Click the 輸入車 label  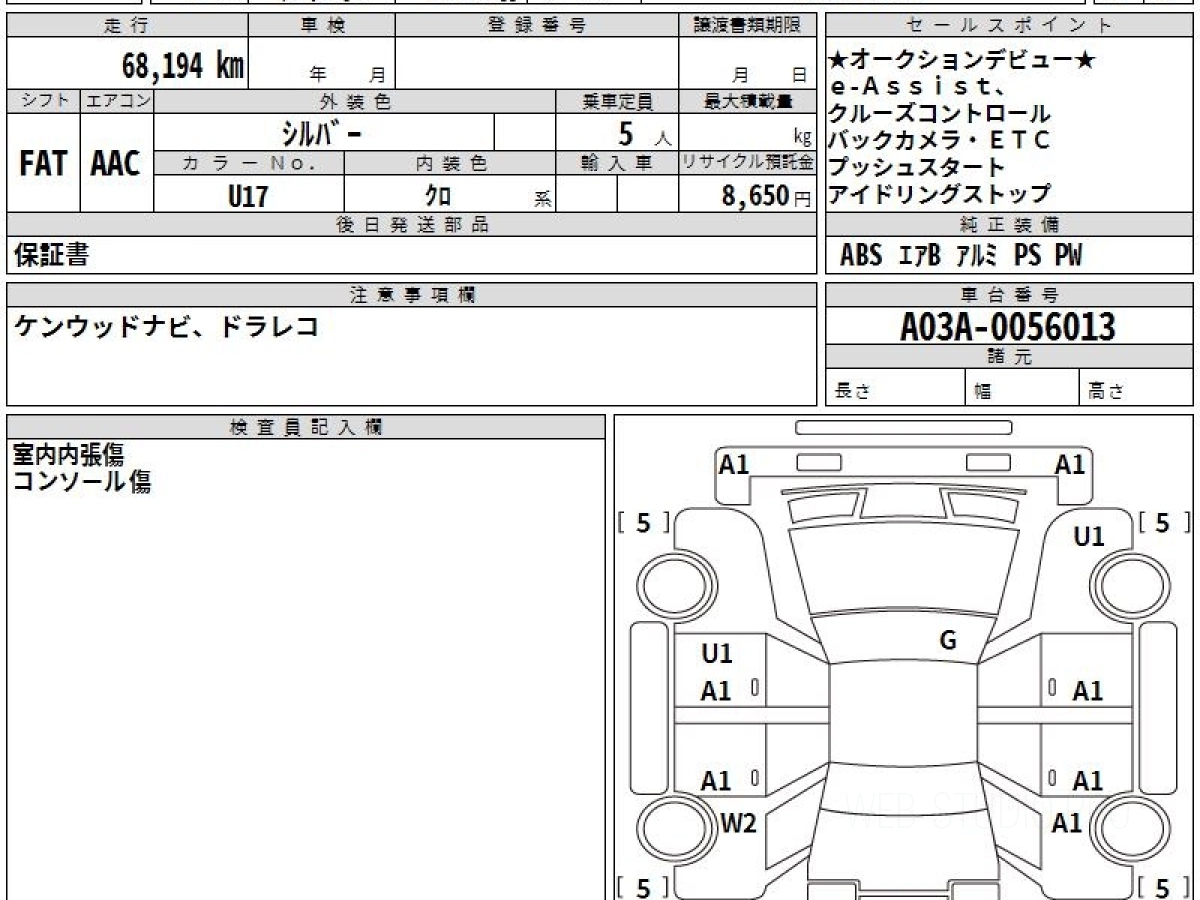(x=617, y=163)
